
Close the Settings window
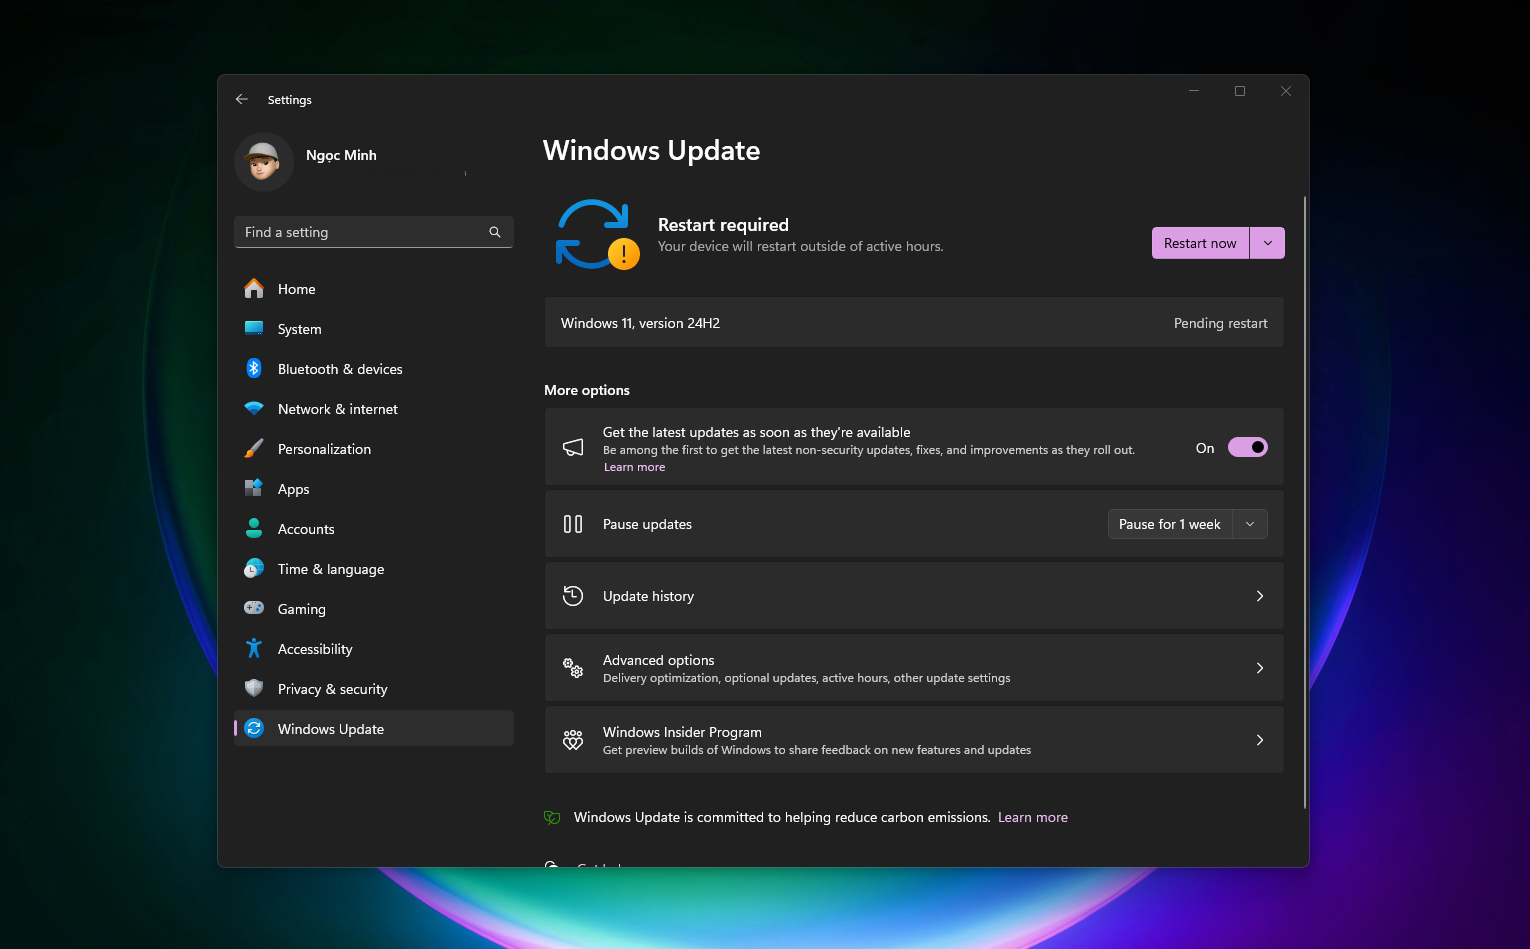(1286, 91)
